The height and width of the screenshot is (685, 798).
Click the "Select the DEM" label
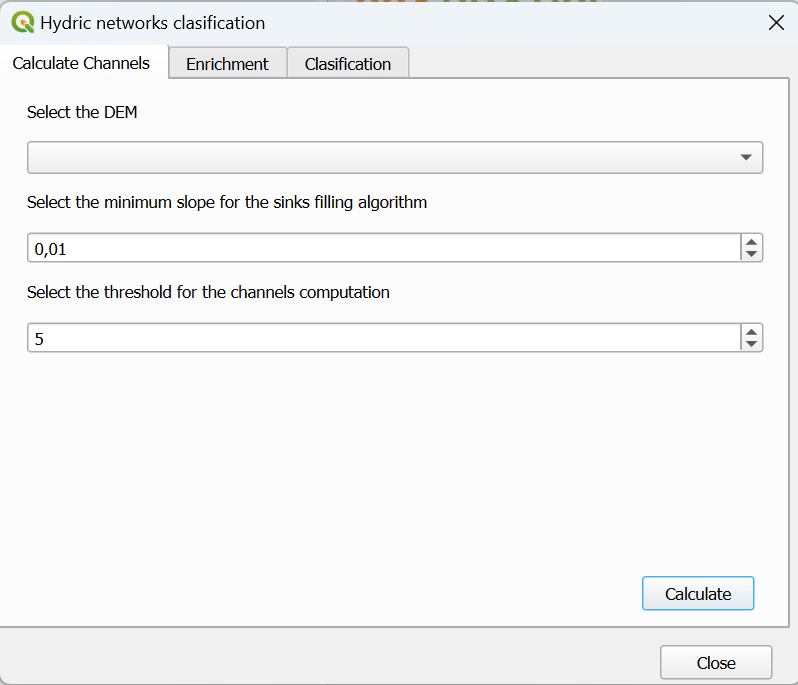point(82,112)
